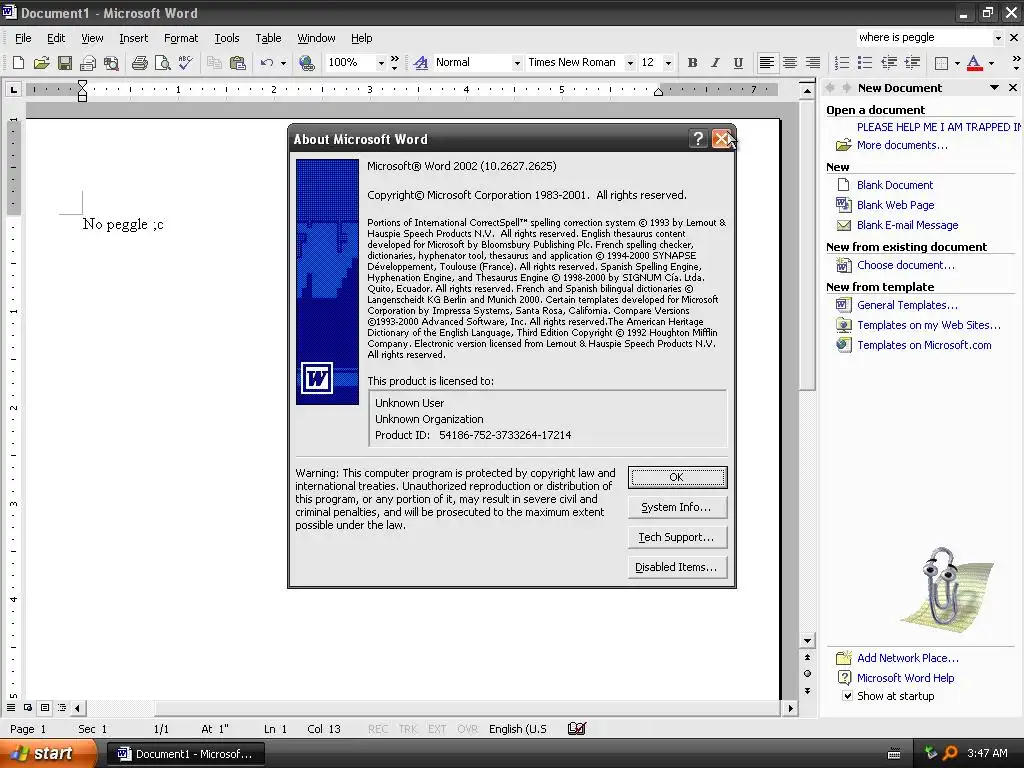1024x768 pixels.
Task: Open the 100% zoom dropdown
Action: [x=381, y=63]
